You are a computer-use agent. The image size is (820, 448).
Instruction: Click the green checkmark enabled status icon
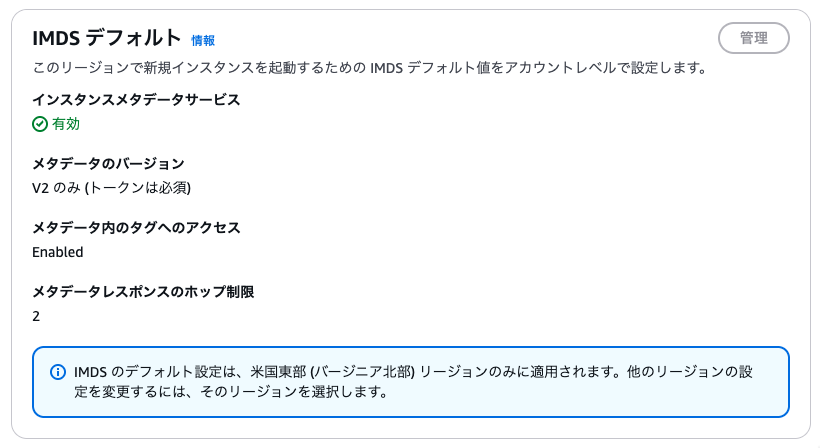(40, 124)
